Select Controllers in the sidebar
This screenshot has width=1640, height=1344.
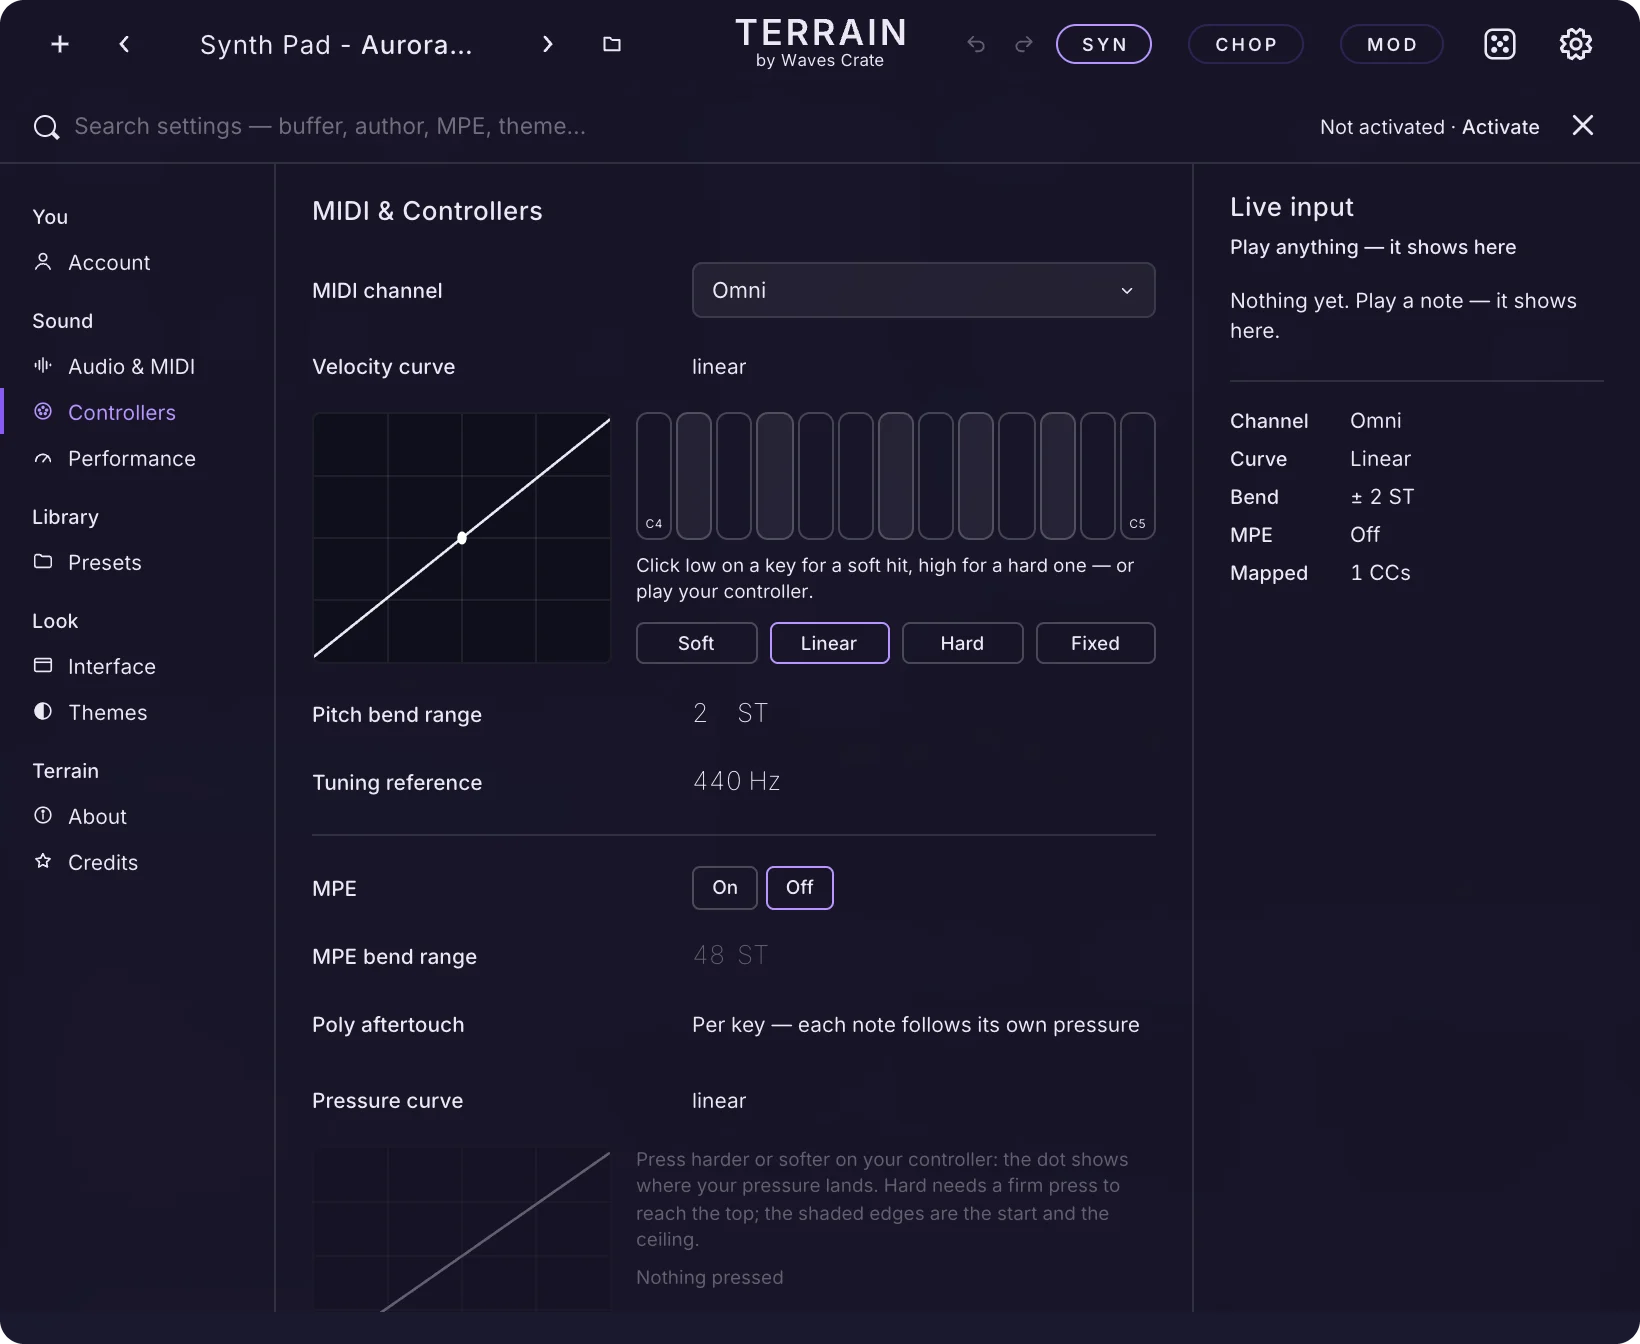point(105,412)
